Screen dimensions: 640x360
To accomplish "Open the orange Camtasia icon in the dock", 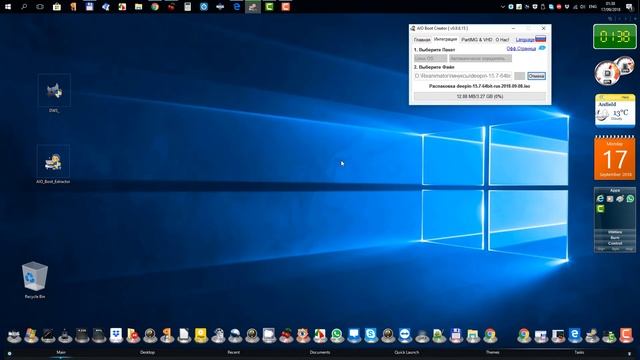I will click(626, 335).
